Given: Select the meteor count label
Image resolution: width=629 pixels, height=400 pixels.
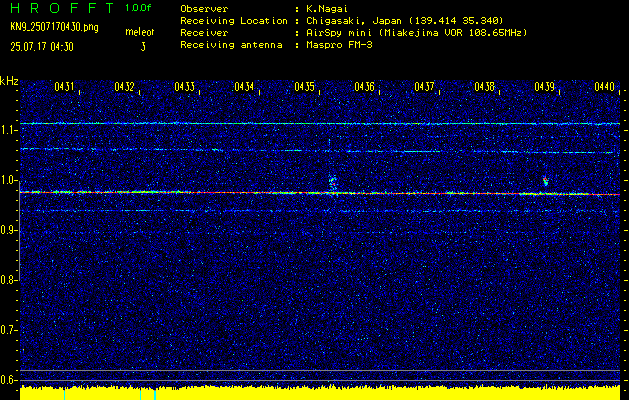Looking at the screenshot, I should point(140,32).
